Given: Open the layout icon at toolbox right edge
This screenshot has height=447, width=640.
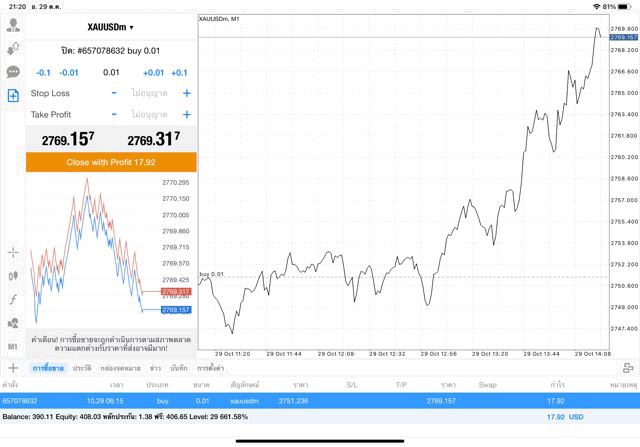Looking at the screenshot, I should [x=627, y=368].
